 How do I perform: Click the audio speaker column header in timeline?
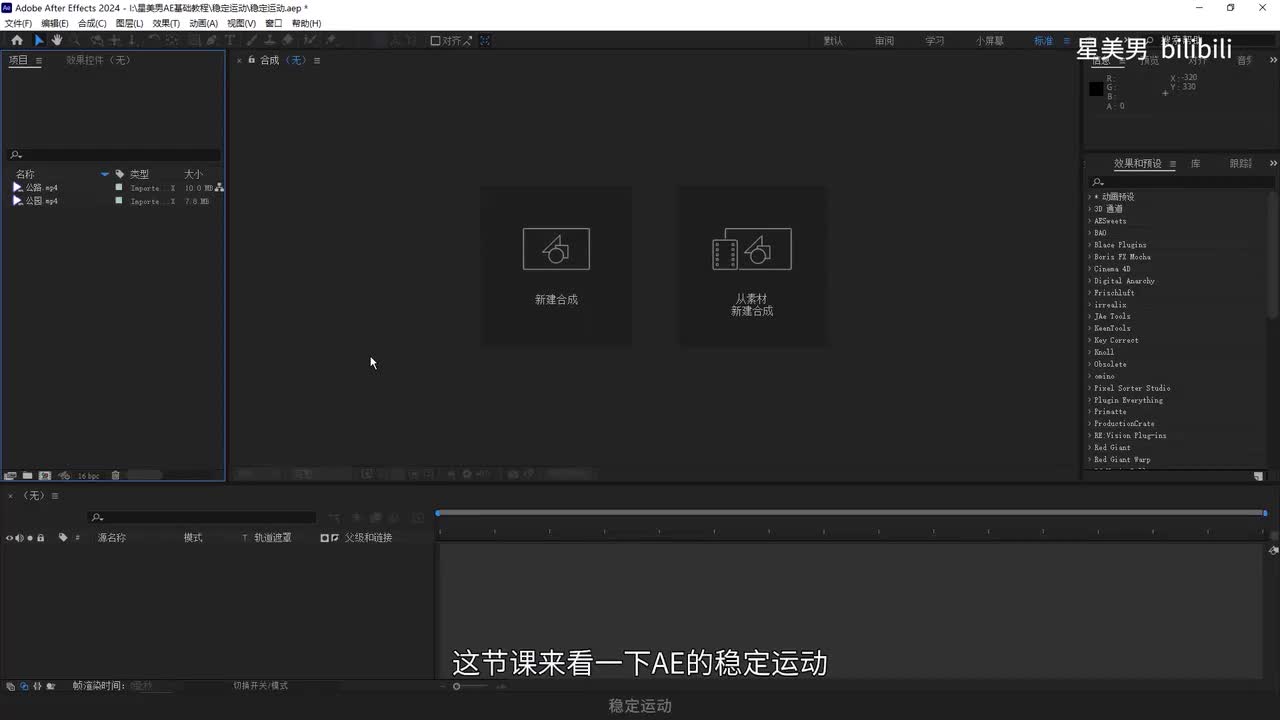click(19, 538)
